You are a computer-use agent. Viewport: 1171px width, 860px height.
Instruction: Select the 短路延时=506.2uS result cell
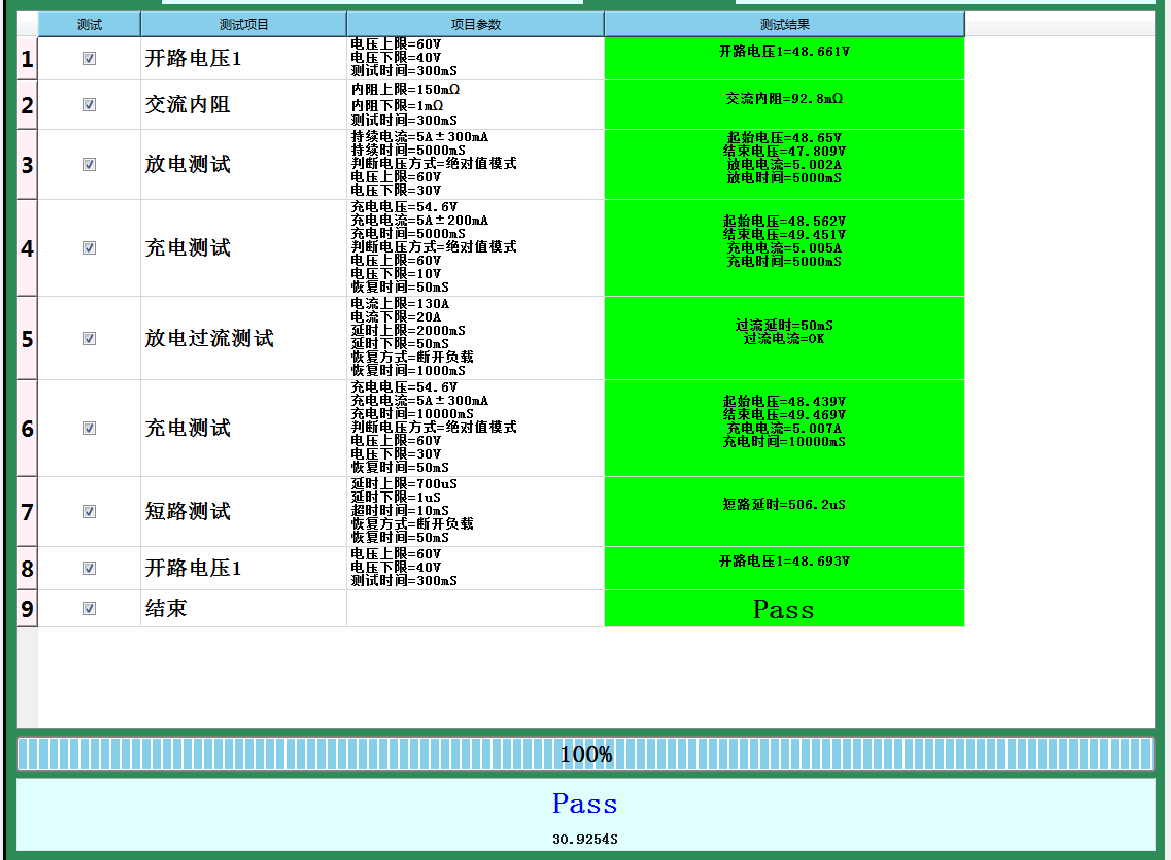pos(784,505)
